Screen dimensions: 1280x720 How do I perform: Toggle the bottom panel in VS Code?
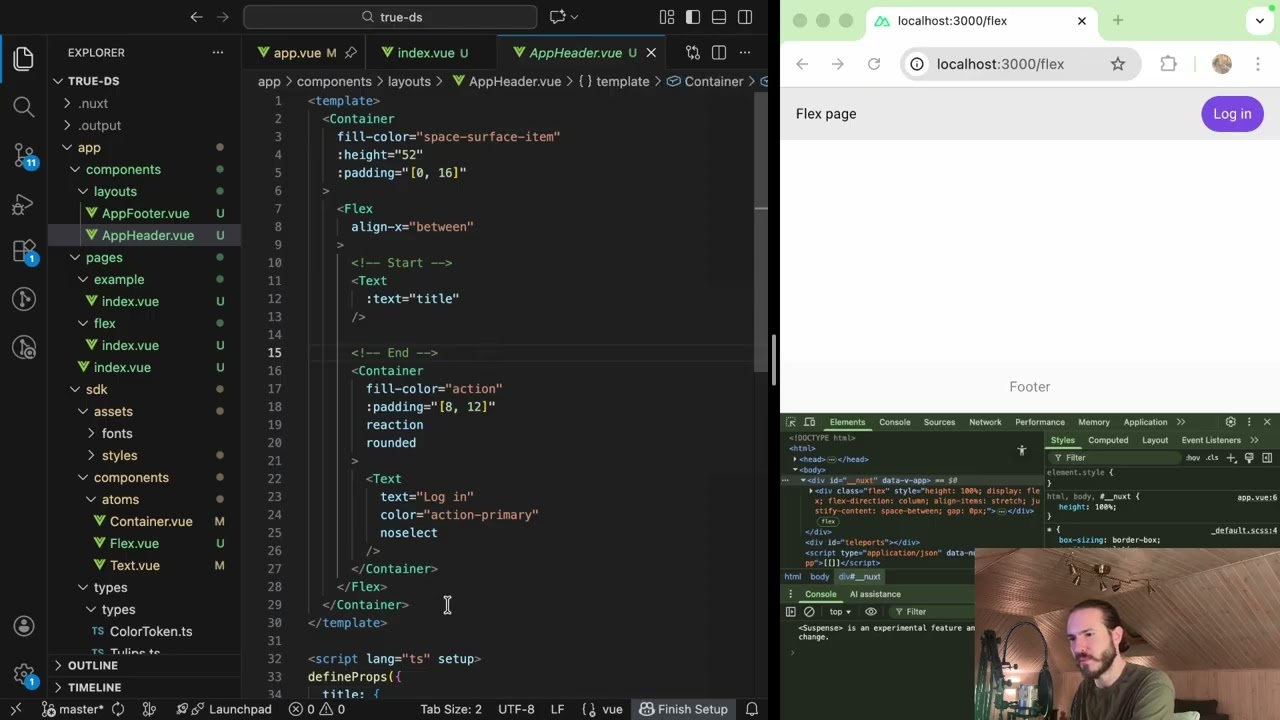pyautogui.click(x=719, y=17)
